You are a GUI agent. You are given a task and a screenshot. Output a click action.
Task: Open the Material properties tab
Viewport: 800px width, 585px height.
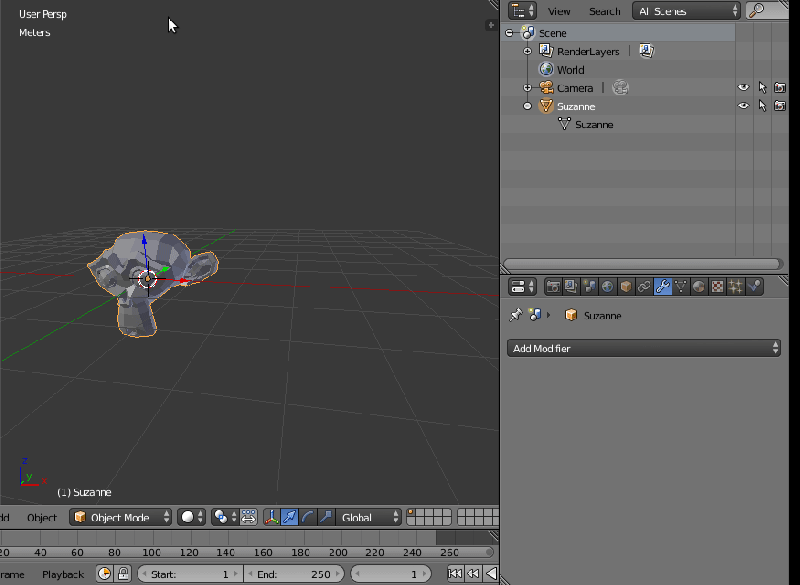(x=699, y=287)
